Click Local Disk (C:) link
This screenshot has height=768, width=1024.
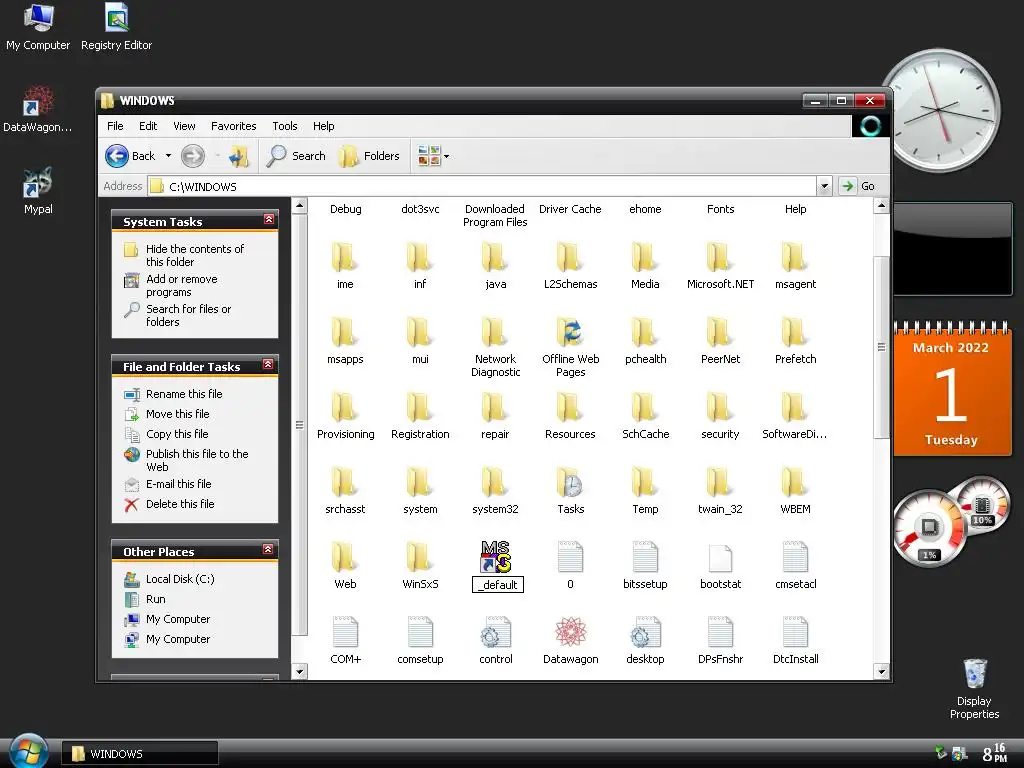(180, 579)
